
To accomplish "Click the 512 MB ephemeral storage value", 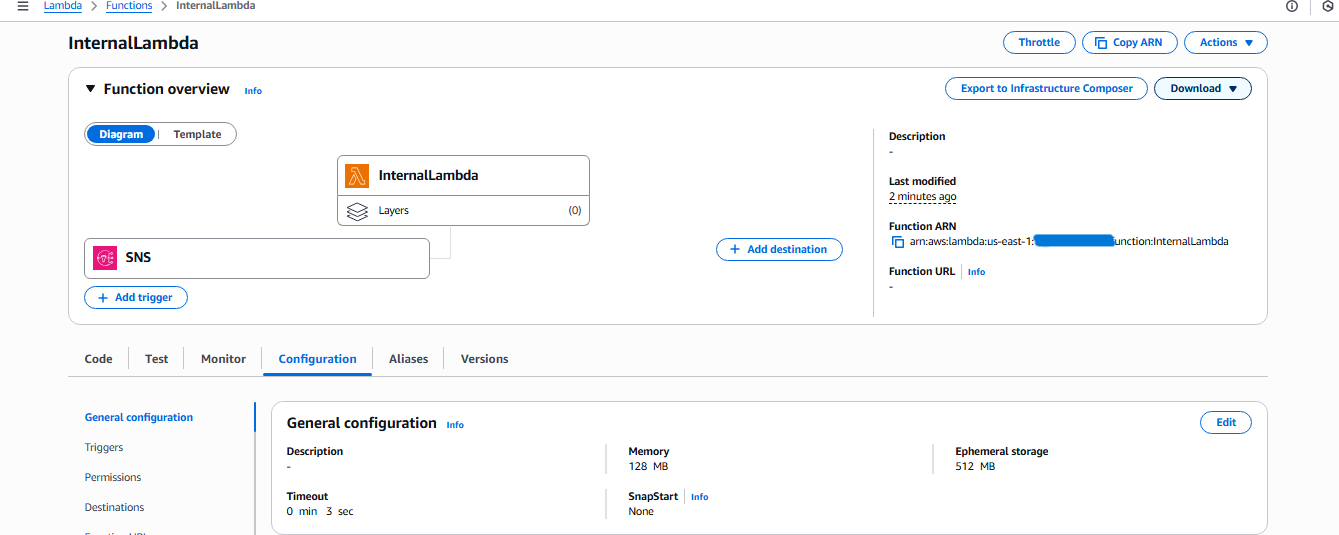I will [975, 467].
